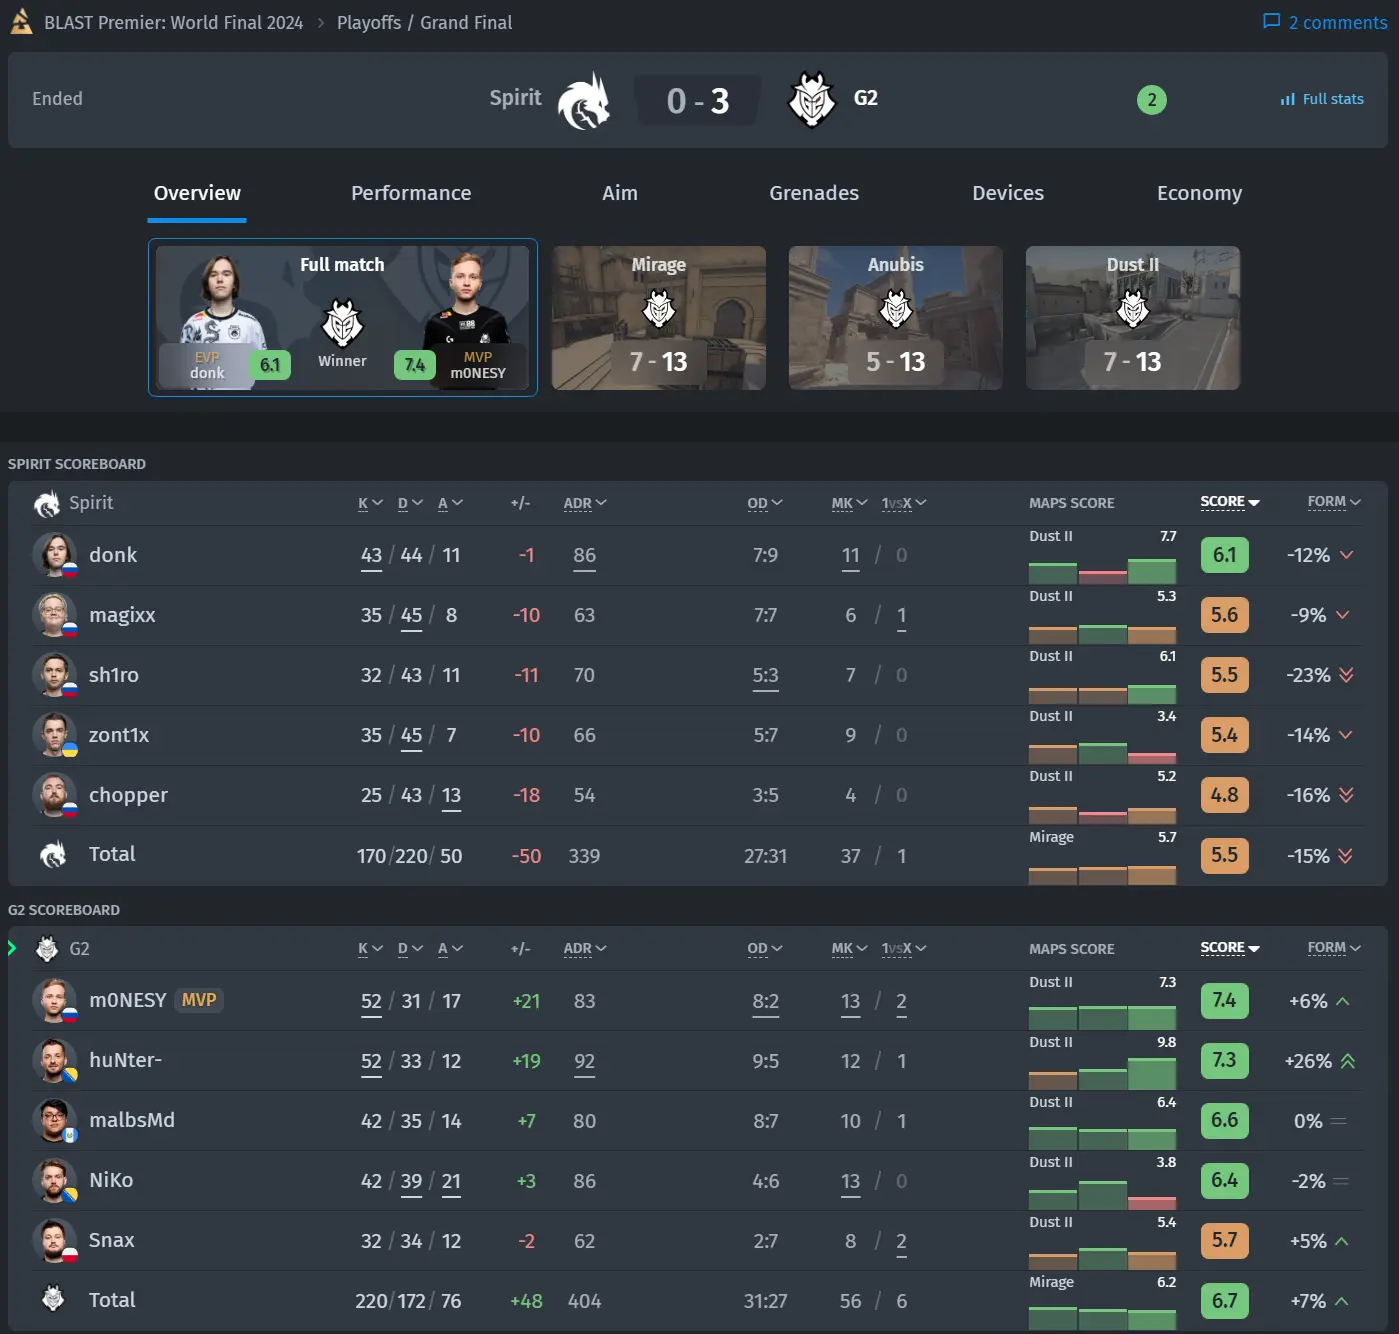Click malbsMd's +7 plus-minus value

click(526, 1121)
